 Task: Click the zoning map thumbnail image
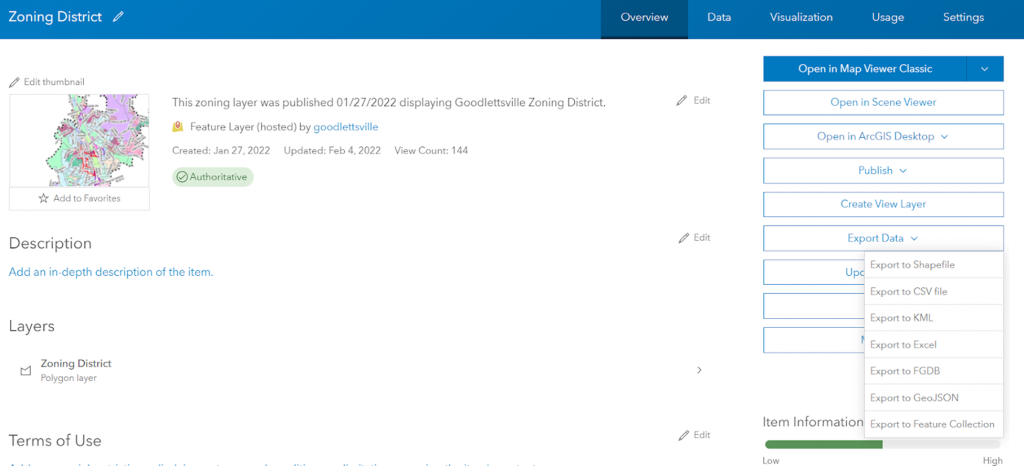79,140
